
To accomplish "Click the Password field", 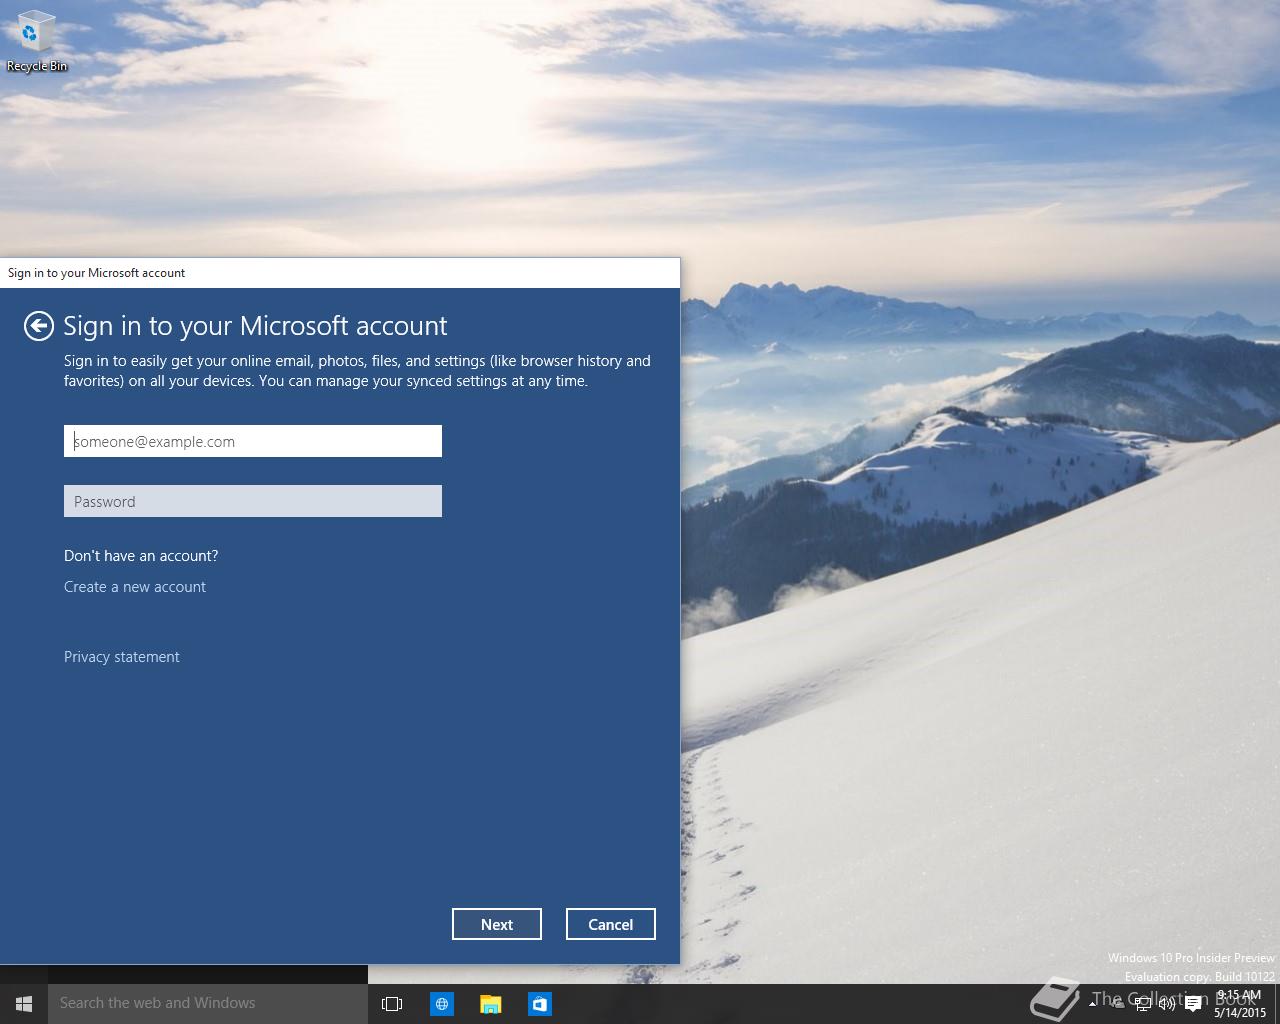I will tap(253, 501).
